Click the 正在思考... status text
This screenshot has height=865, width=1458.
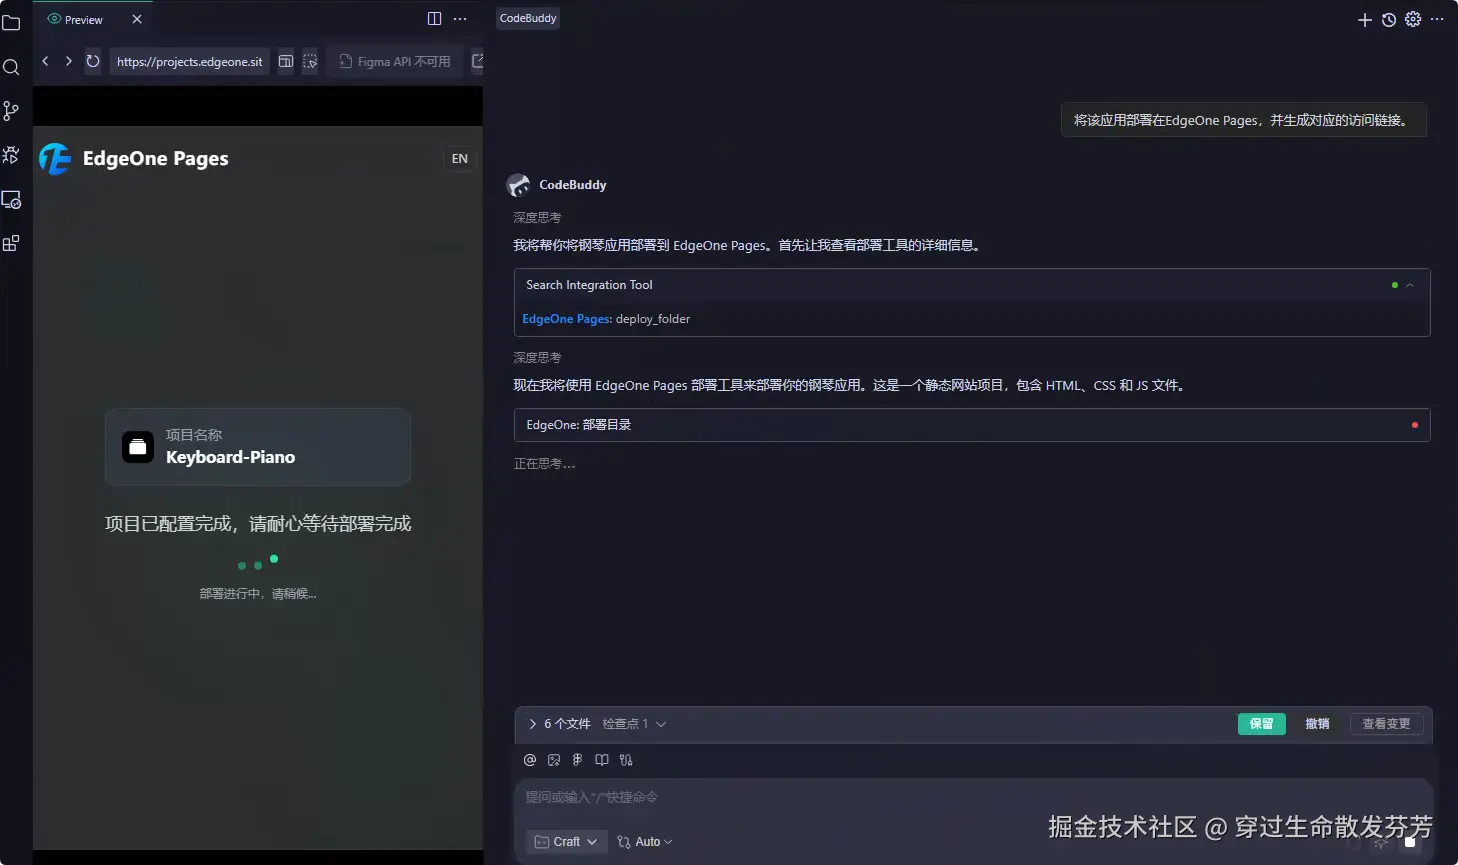click(x=544, y=464)
